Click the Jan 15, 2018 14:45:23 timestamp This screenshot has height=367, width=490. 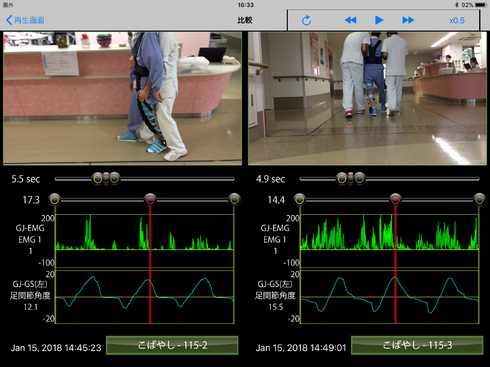point(56,348)
